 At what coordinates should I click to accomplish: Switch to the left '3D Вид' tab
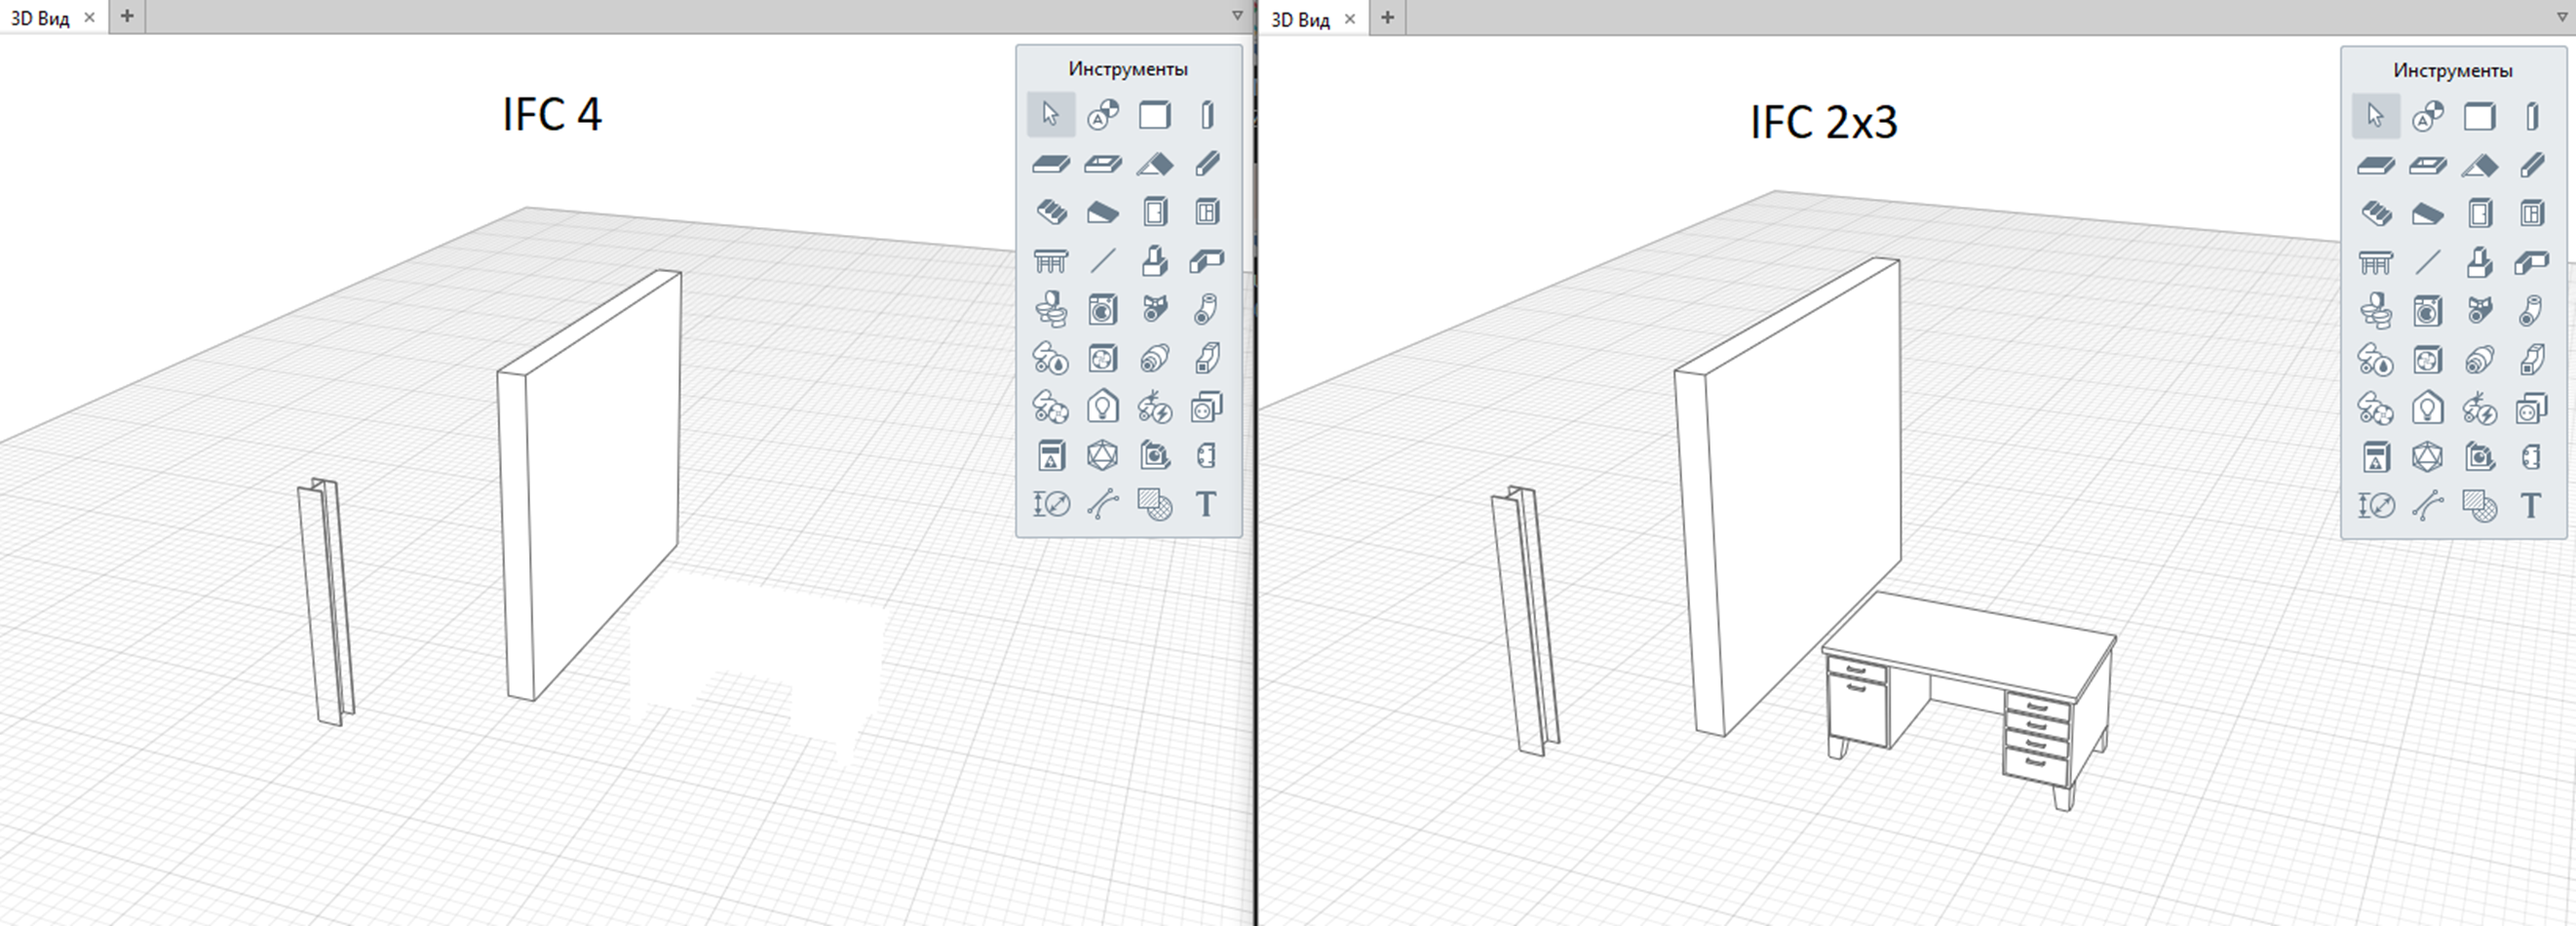coord(40,18)
